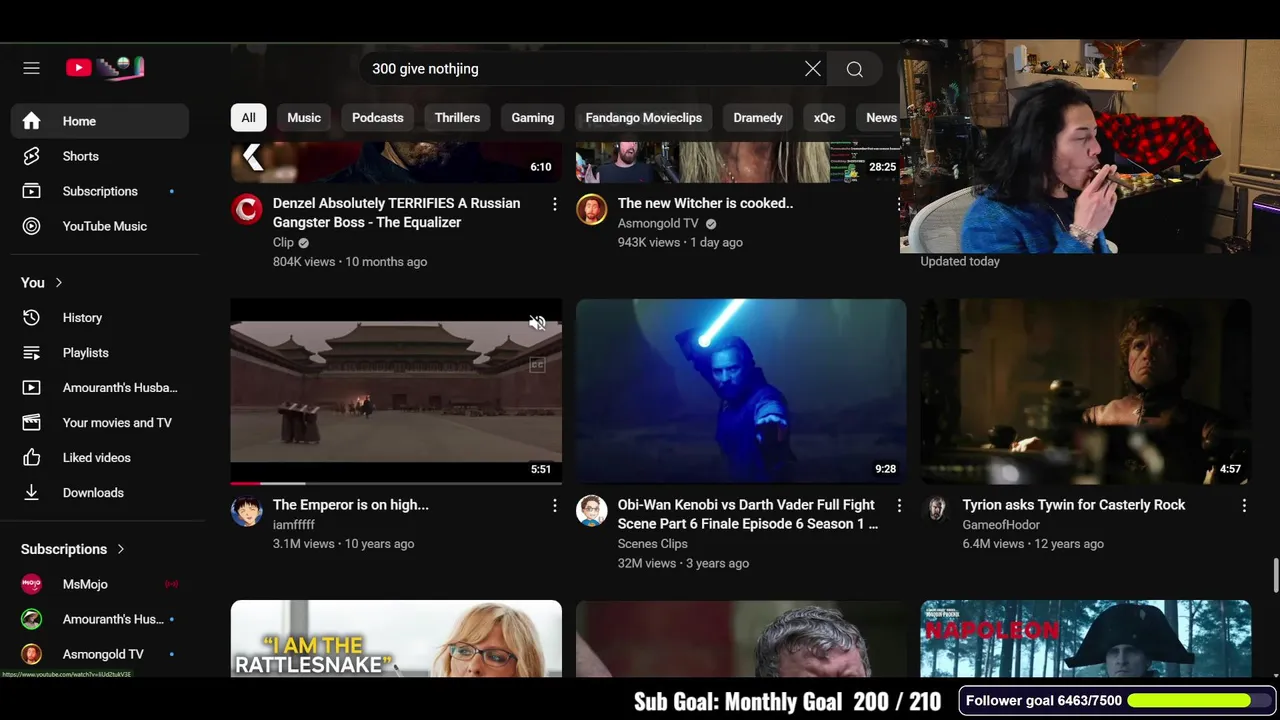Open the hamburger guide menu
1280x720 pixels.
click(x=31, y=68)
